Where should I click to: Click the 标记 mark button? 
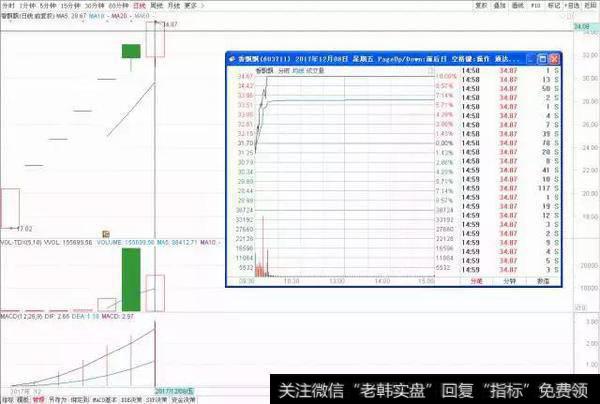click(554, 5)
